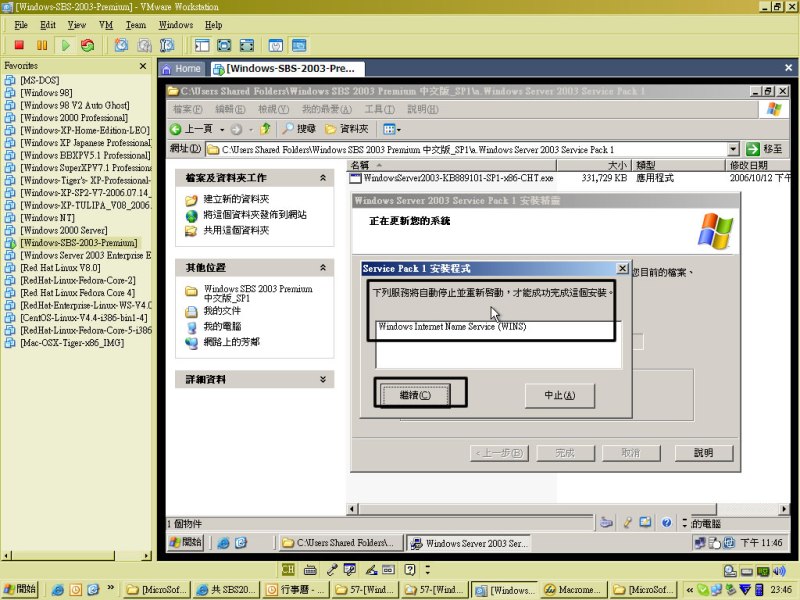Toggle the Favorites sidebar view icon

202,45
